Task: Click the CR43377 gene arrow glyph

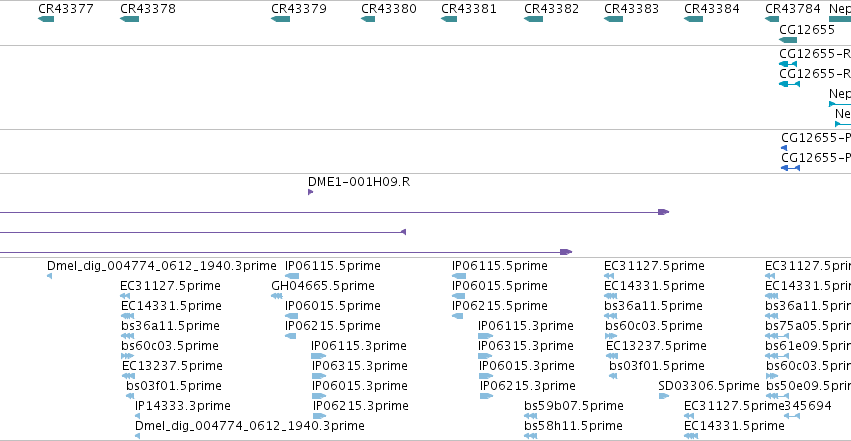Action: (x=46, y=19)
